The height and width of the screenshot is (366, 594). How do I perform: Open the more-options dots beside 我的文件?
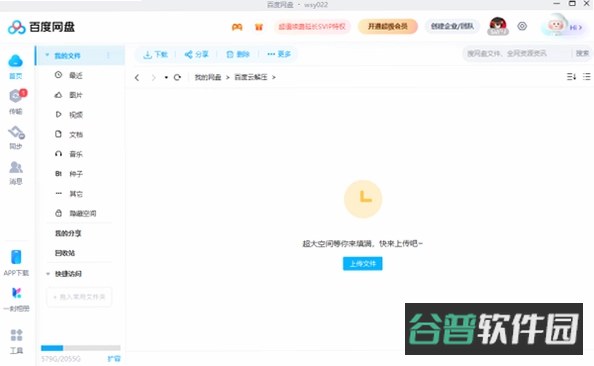pos(108,55)
